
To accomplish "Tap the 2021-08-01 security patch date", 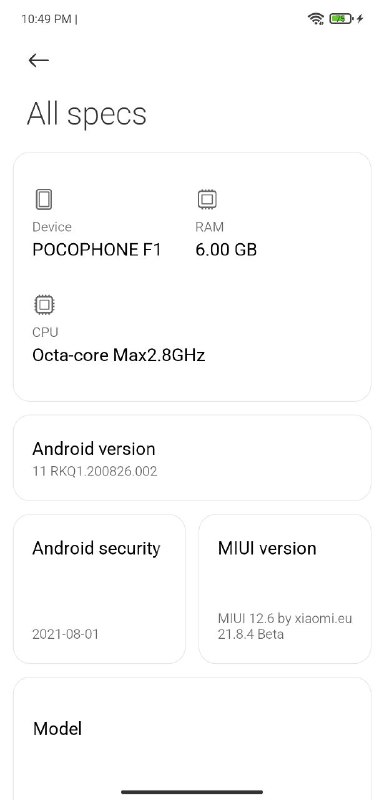I will pos(65,634).
